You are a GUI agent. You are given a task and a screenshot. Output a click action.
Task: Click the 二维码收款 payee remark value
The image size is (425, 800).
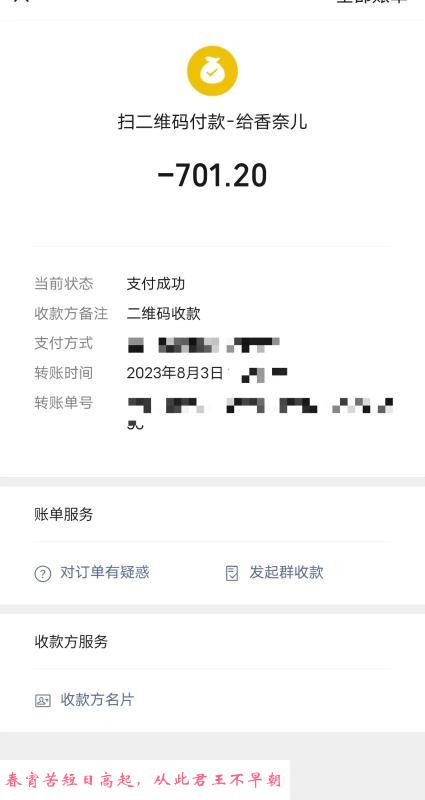[x=163, y=313]
